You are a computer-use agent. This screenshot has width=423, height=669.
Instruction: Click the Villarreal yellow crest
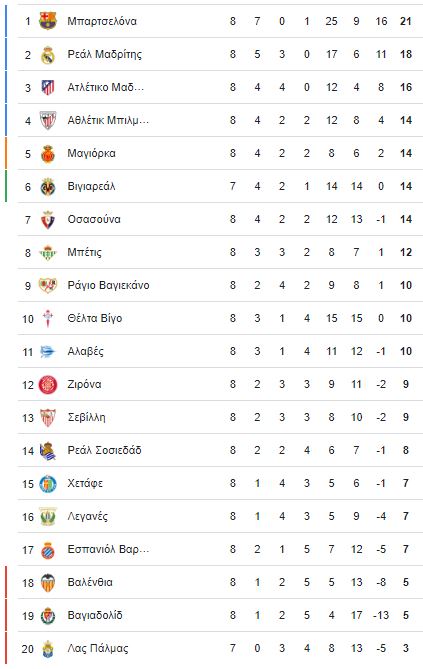click(48, 186)
